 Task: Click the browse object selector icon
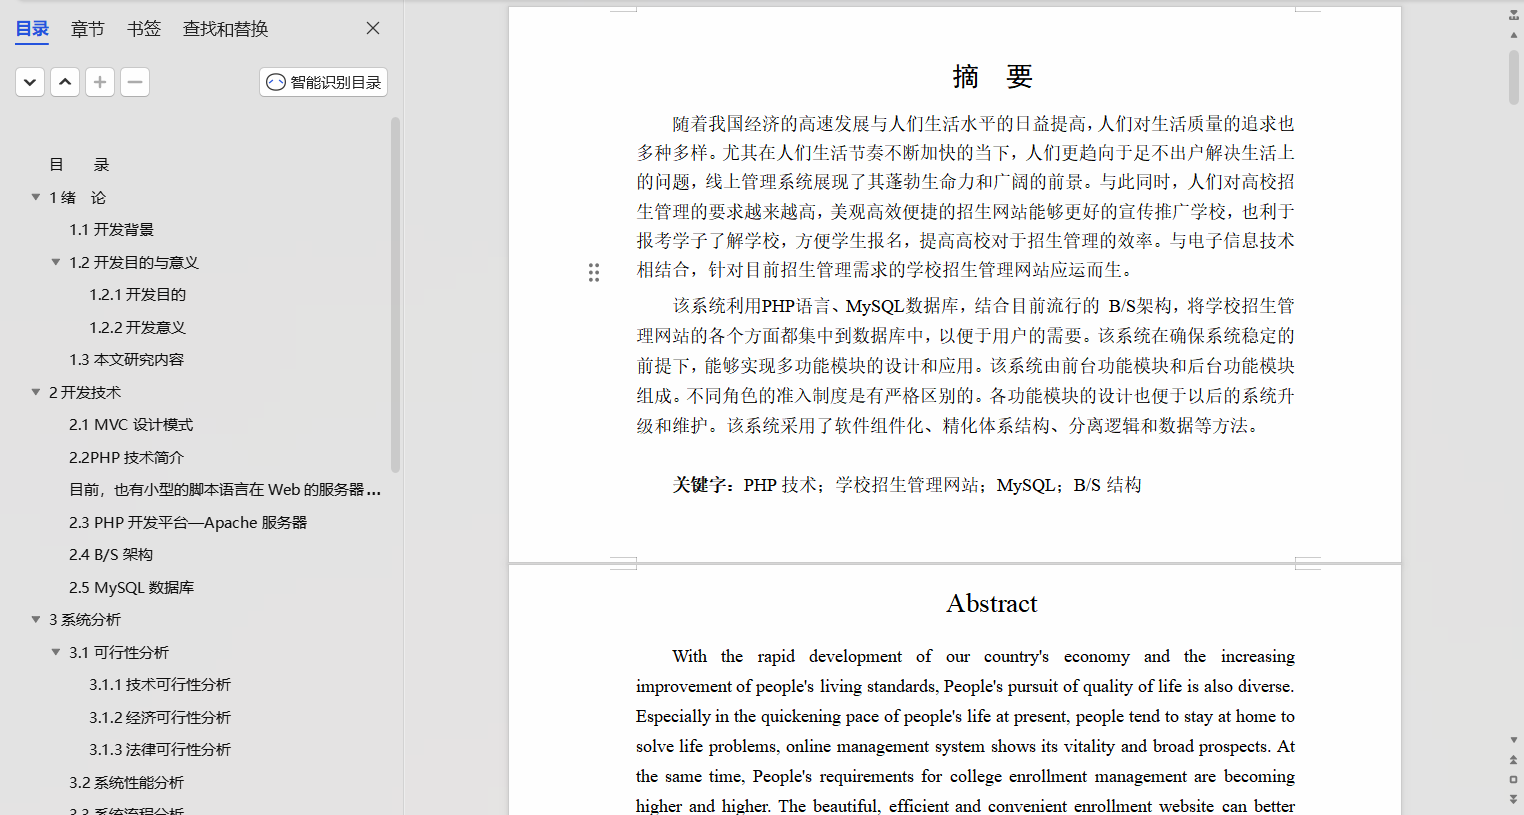coord(1514,779)
